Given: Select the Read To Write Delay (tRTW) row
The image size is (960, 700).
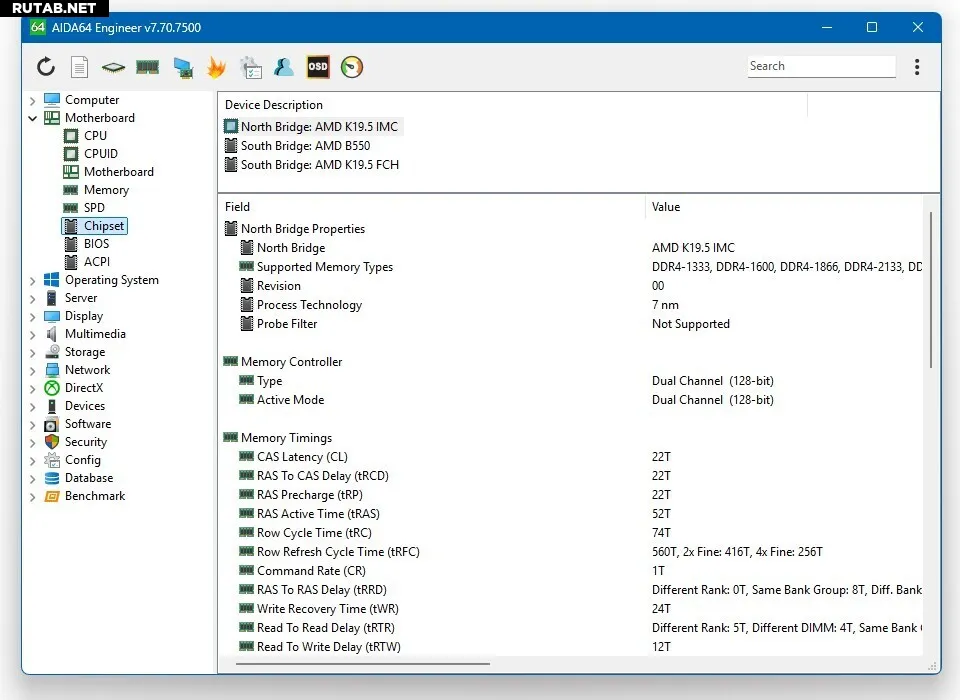Looking at the screenshot, I should (x=572, y=647).
